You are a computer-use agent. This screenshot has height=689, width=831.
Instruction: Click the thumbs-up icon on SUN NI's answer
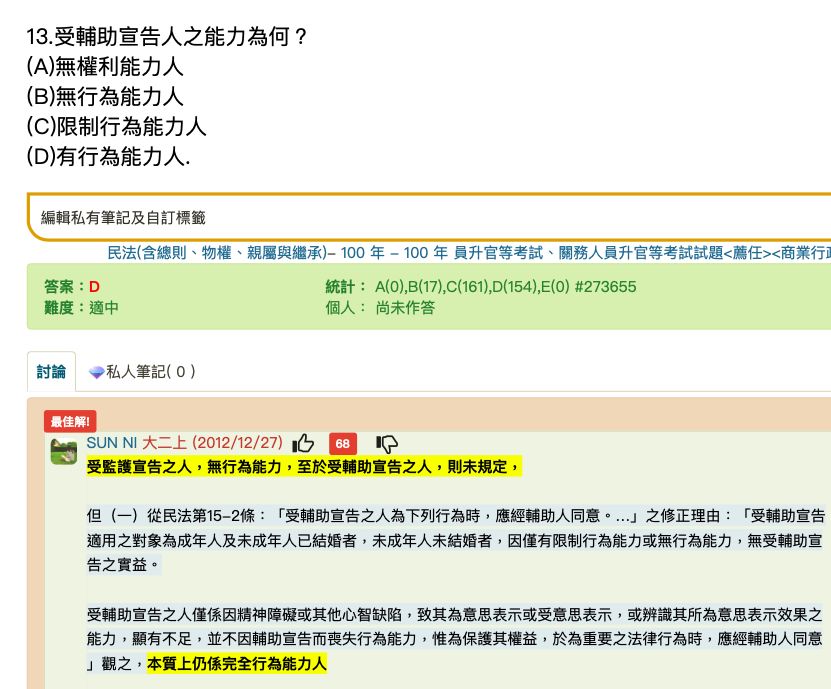click(304, 443)
